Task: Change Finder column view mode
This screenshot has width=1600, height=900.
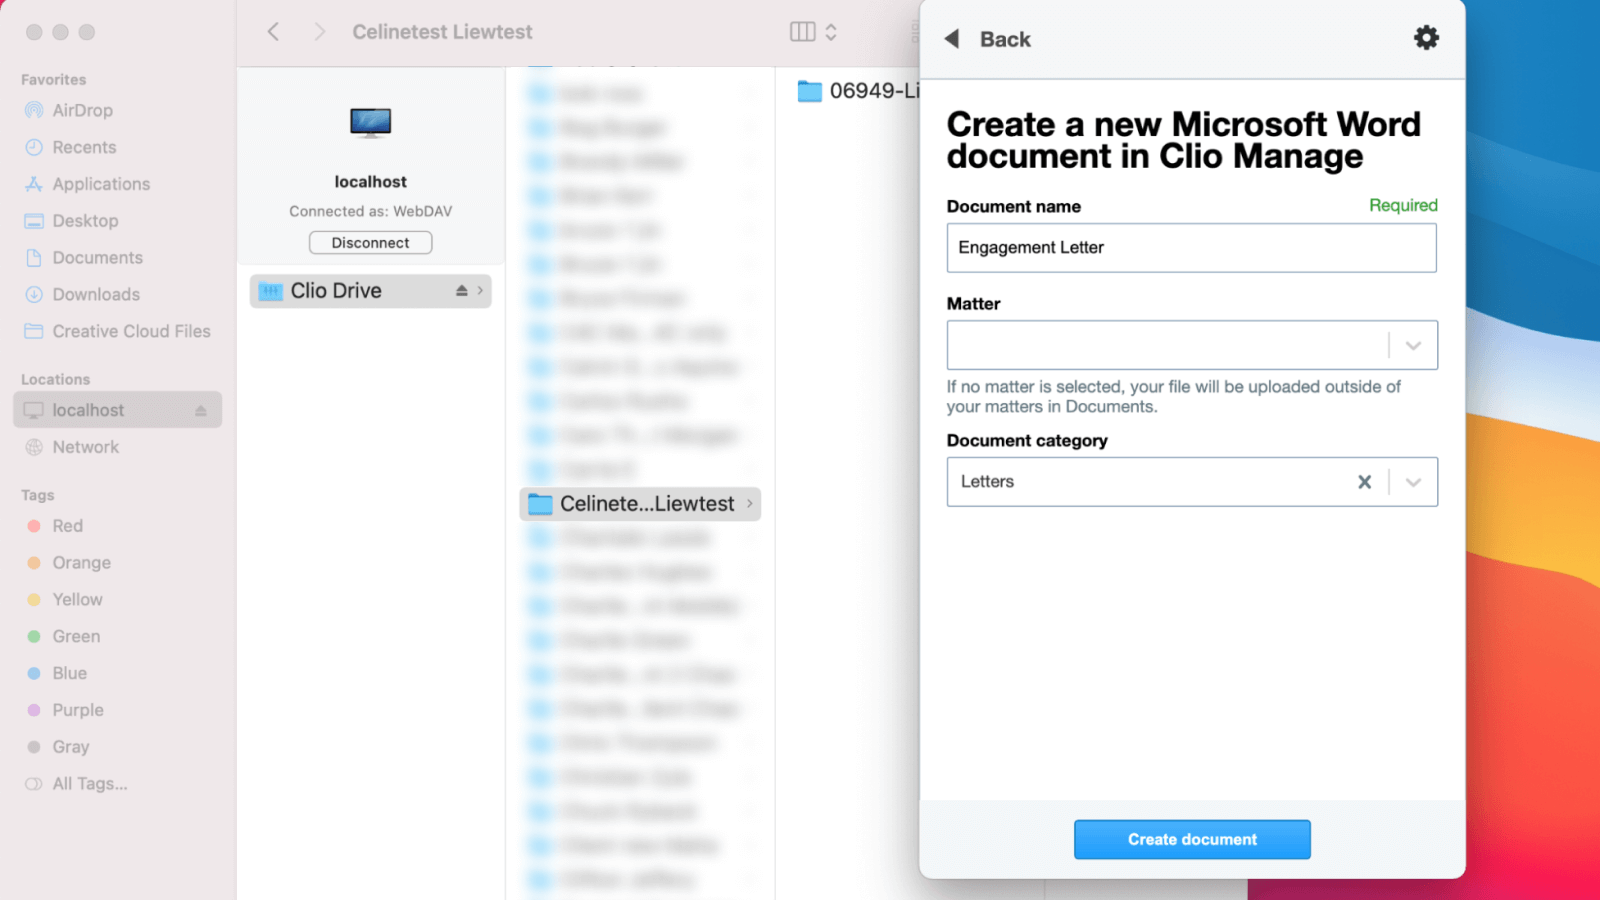Action: tap(802, 32)
